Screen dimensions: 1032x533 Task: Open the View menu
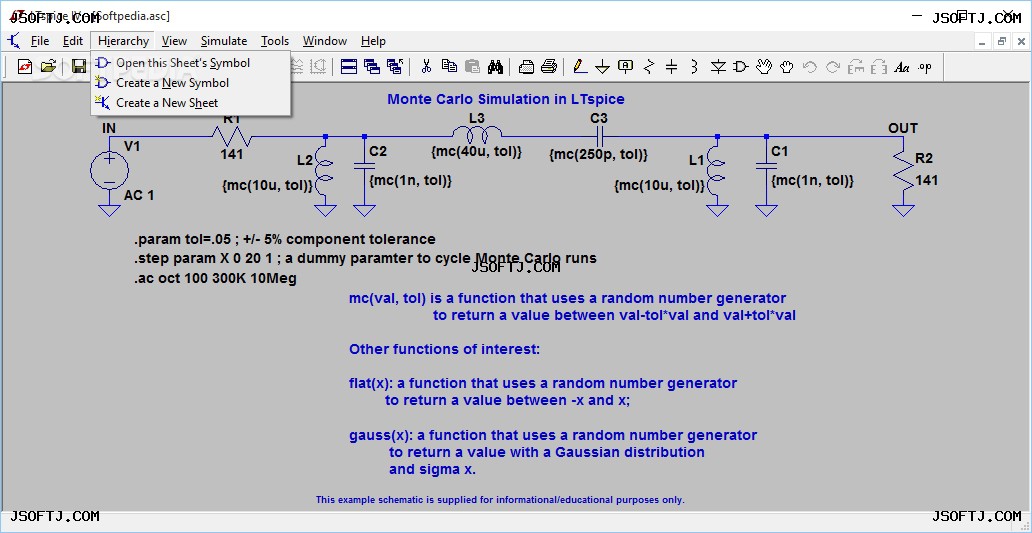[174, 41]
